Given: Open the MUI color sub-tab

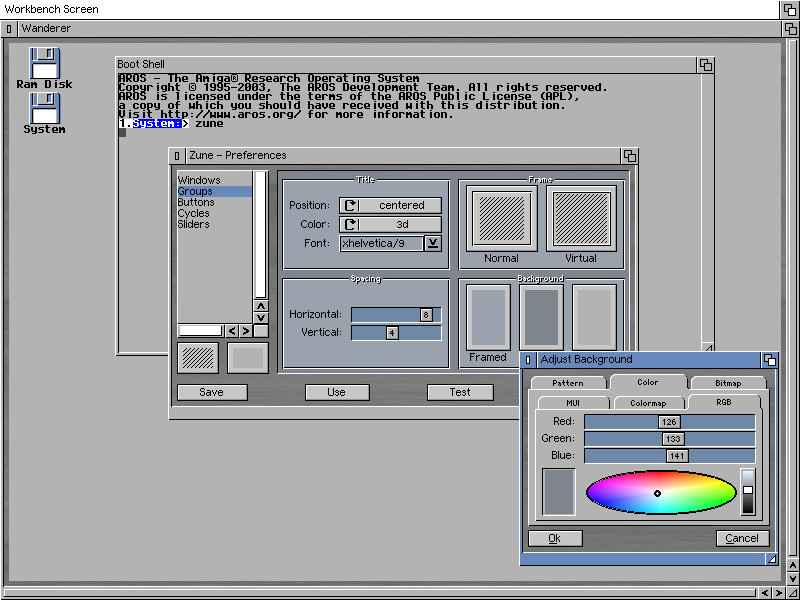Looking at the screenshot, I should pos(573,403).
